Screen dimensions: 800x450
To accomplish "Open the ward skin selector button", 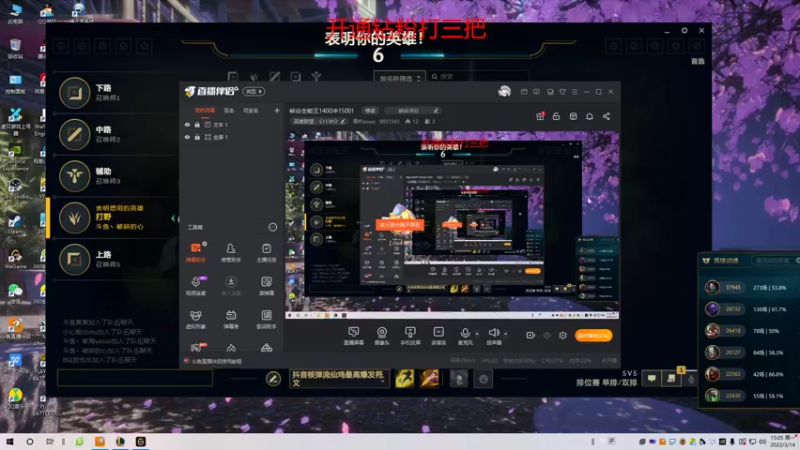I will point(459,379).
